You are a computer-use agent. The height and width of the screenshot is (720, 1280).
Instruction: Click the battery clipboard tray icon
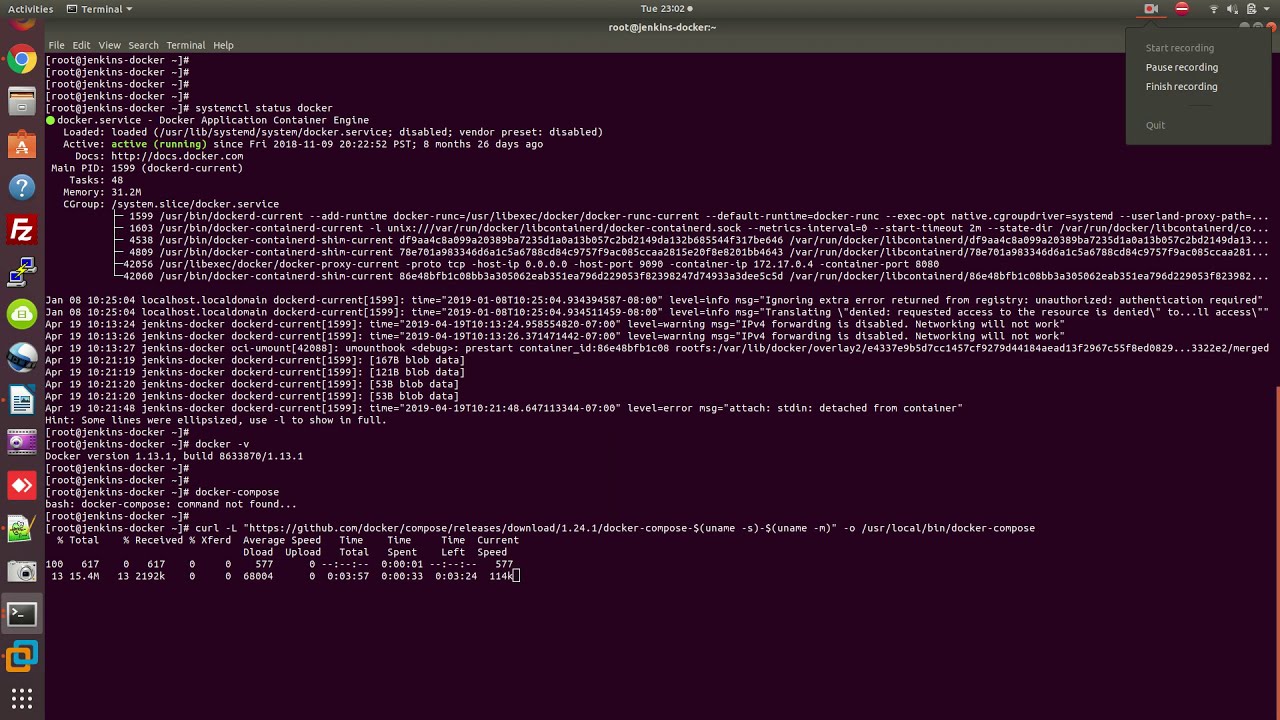click(x=1251, y=9)
